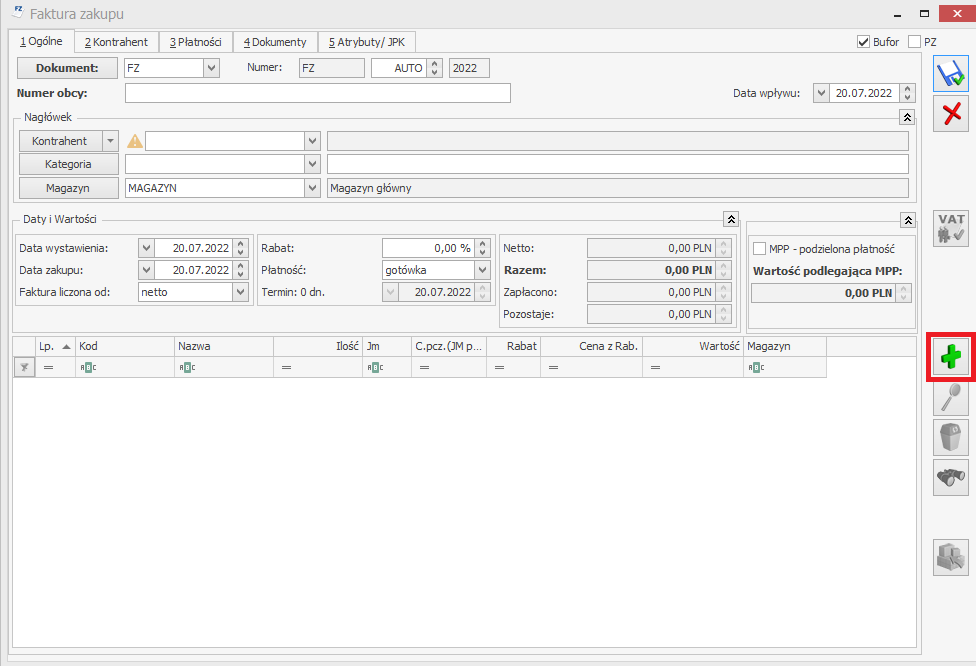This screenshot has height=666, width=976.
Task: Collapse the Nagłówek section
Action: [906, 117]
